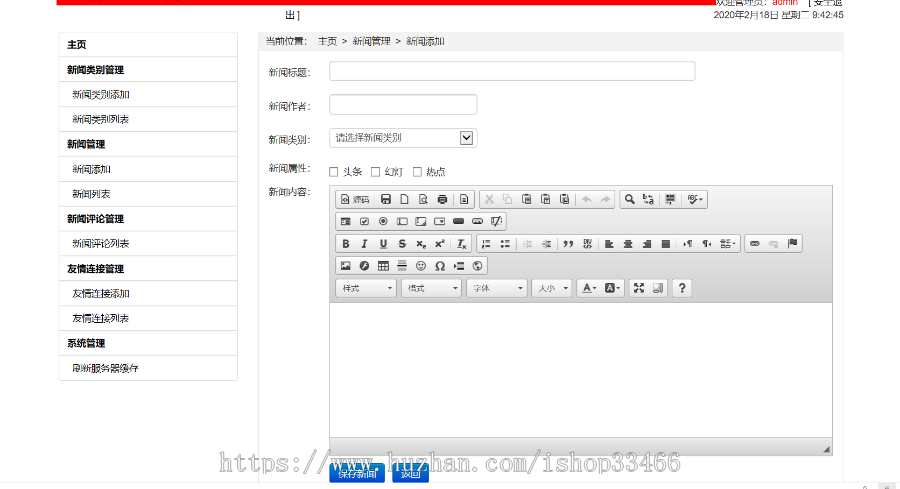Insert a bulleted list
Screen dimensions: 900x489
click(505, 244)
